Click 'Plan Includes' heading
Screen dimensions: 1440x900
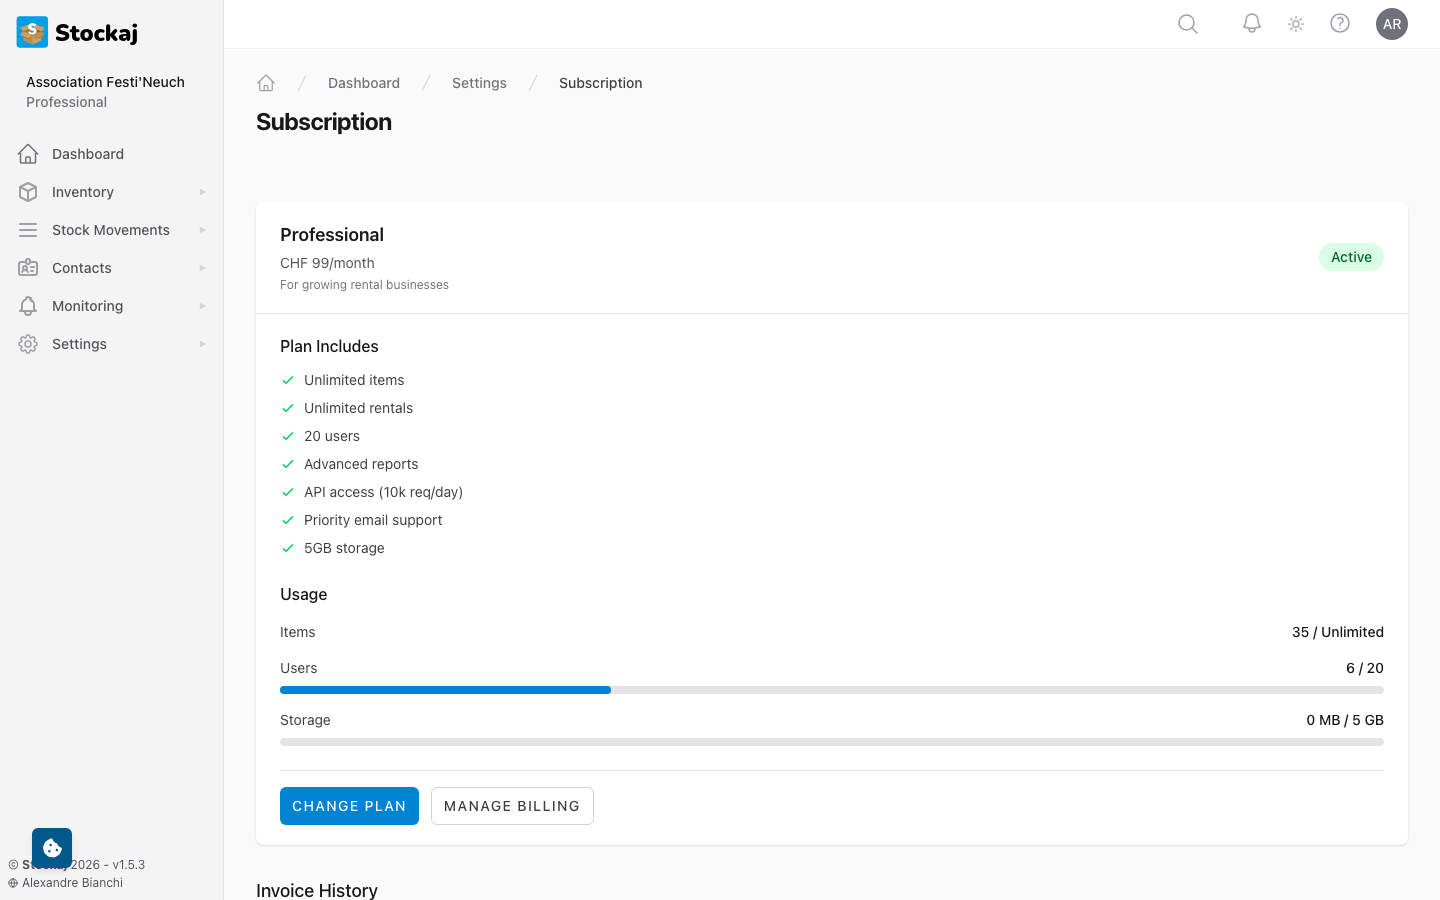pos(329,346)
